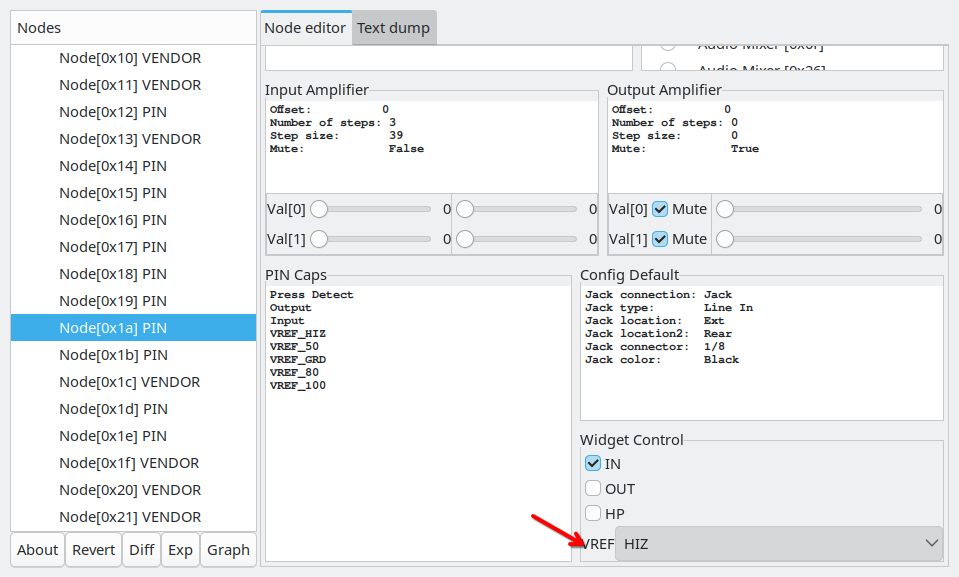Screen dimensions: 959x577
Task: Open the VREF HIZ dropdown
Action: point(779,543)
